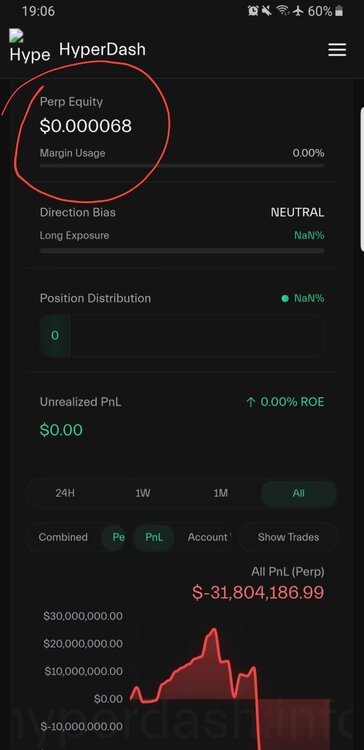This screenshot has height=750, width=364.
Task: Tap the green ROE up arrow
Action: [x=250, y=402]
